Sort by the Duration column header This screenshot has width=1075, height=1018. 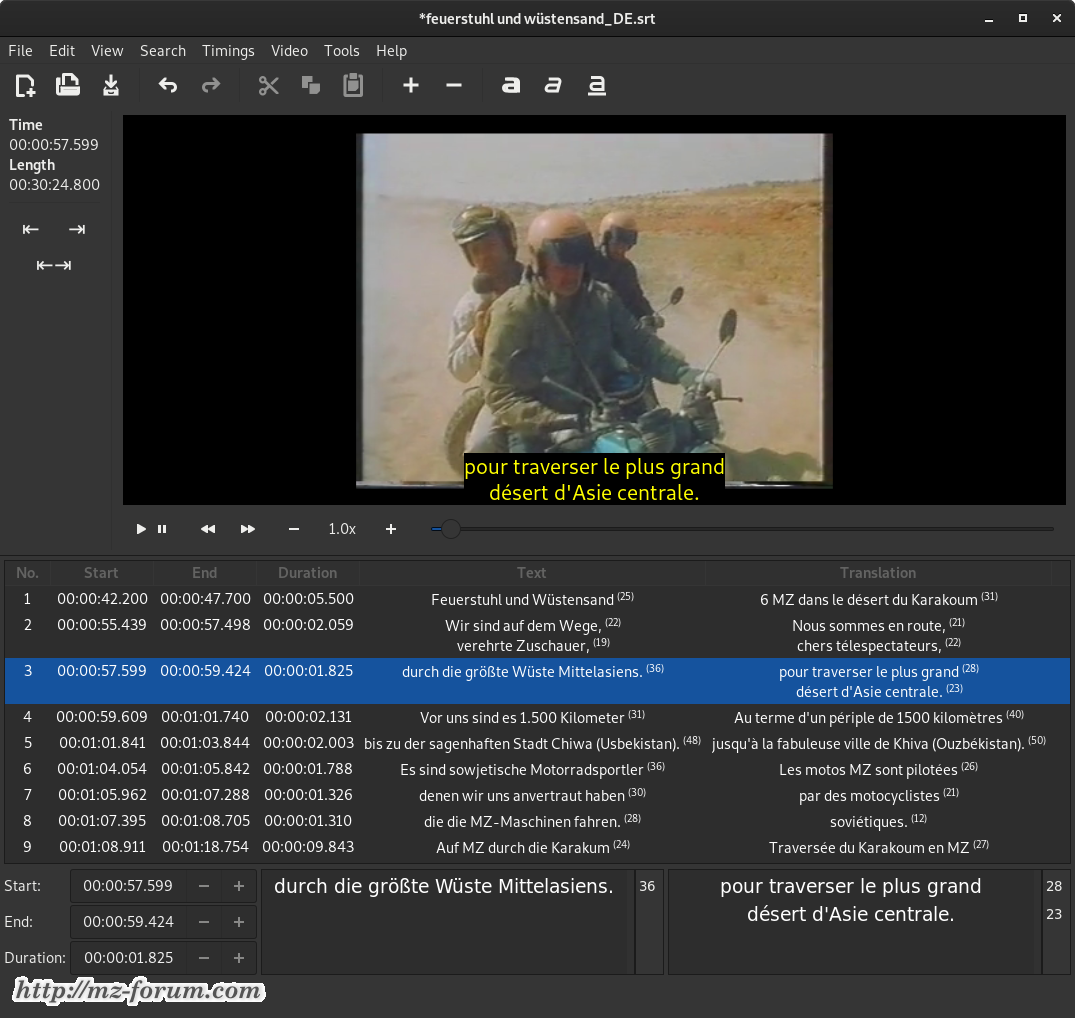[x=307, y=573]
